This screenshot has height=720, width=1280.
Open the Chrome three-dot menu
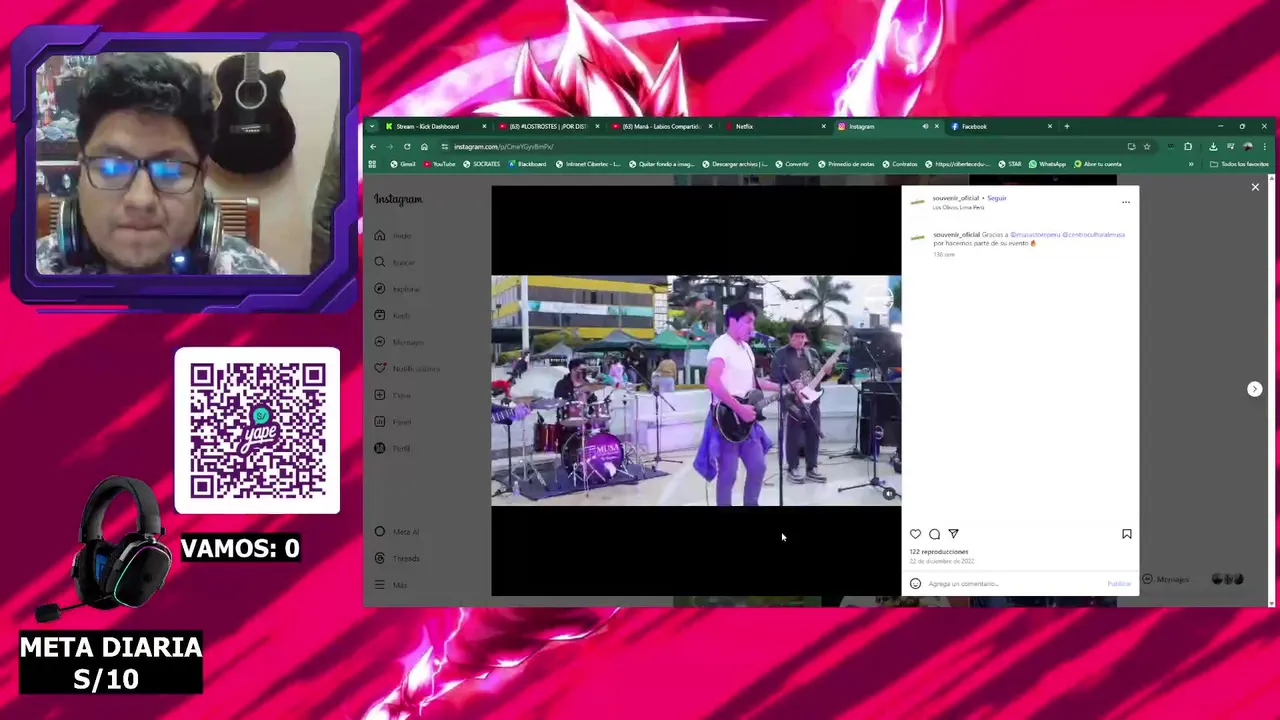click(1265, 146)
